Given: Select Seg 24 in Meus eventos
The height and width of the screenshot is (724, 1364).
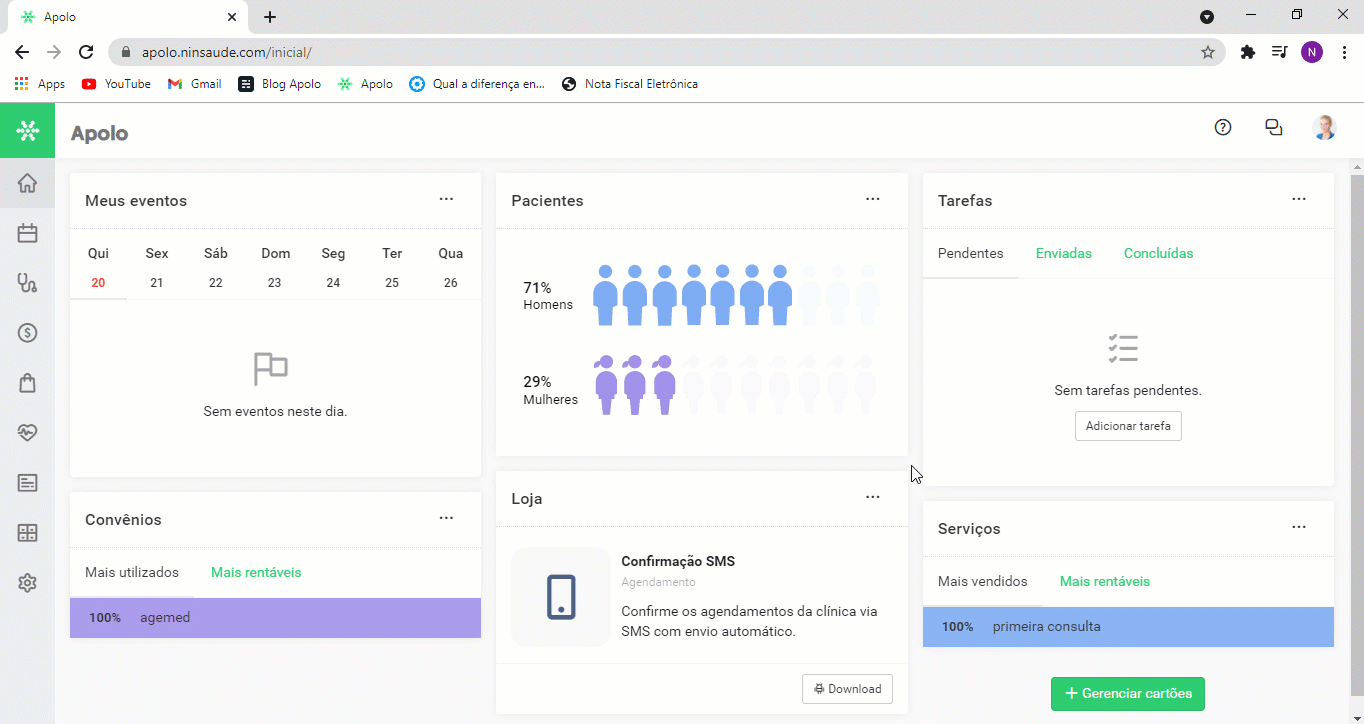Looking at the screenshot, I should (333, 268).
